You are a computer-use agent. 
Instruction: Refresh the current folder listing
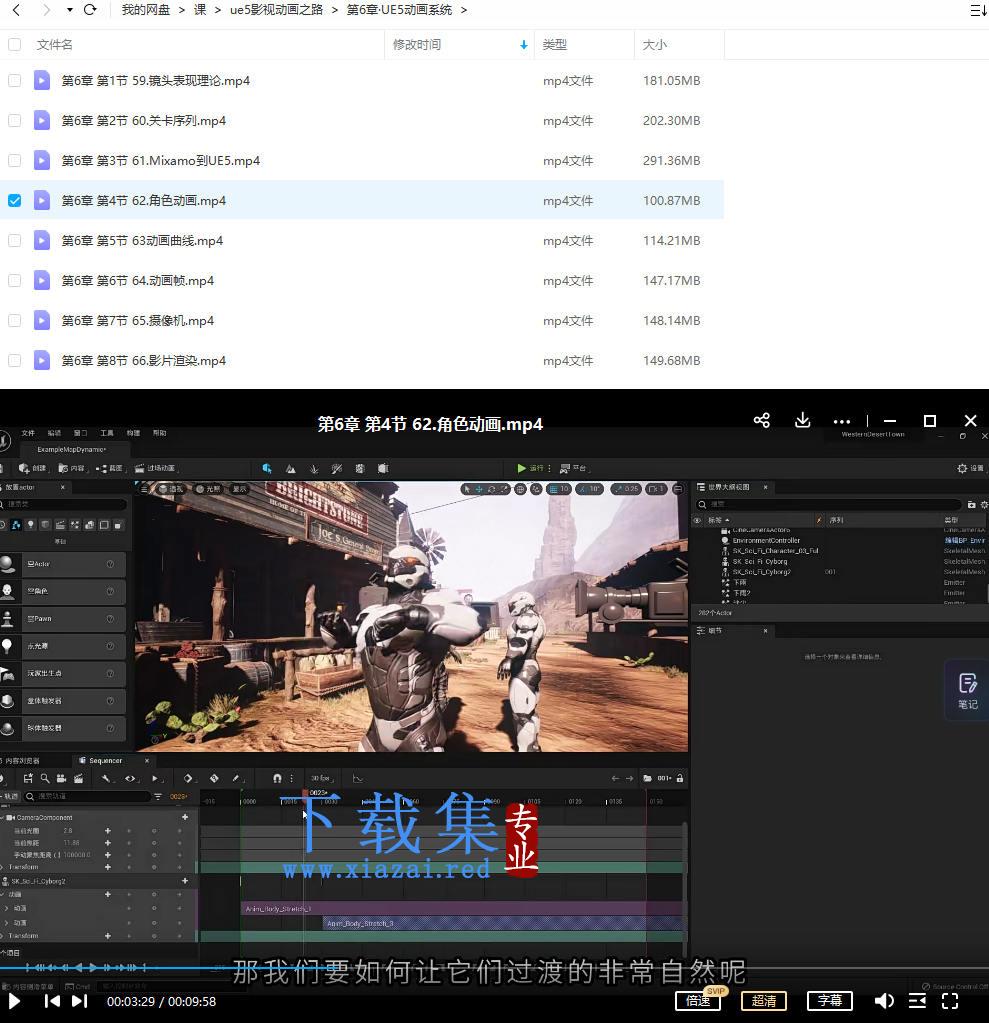coord(90,10)
